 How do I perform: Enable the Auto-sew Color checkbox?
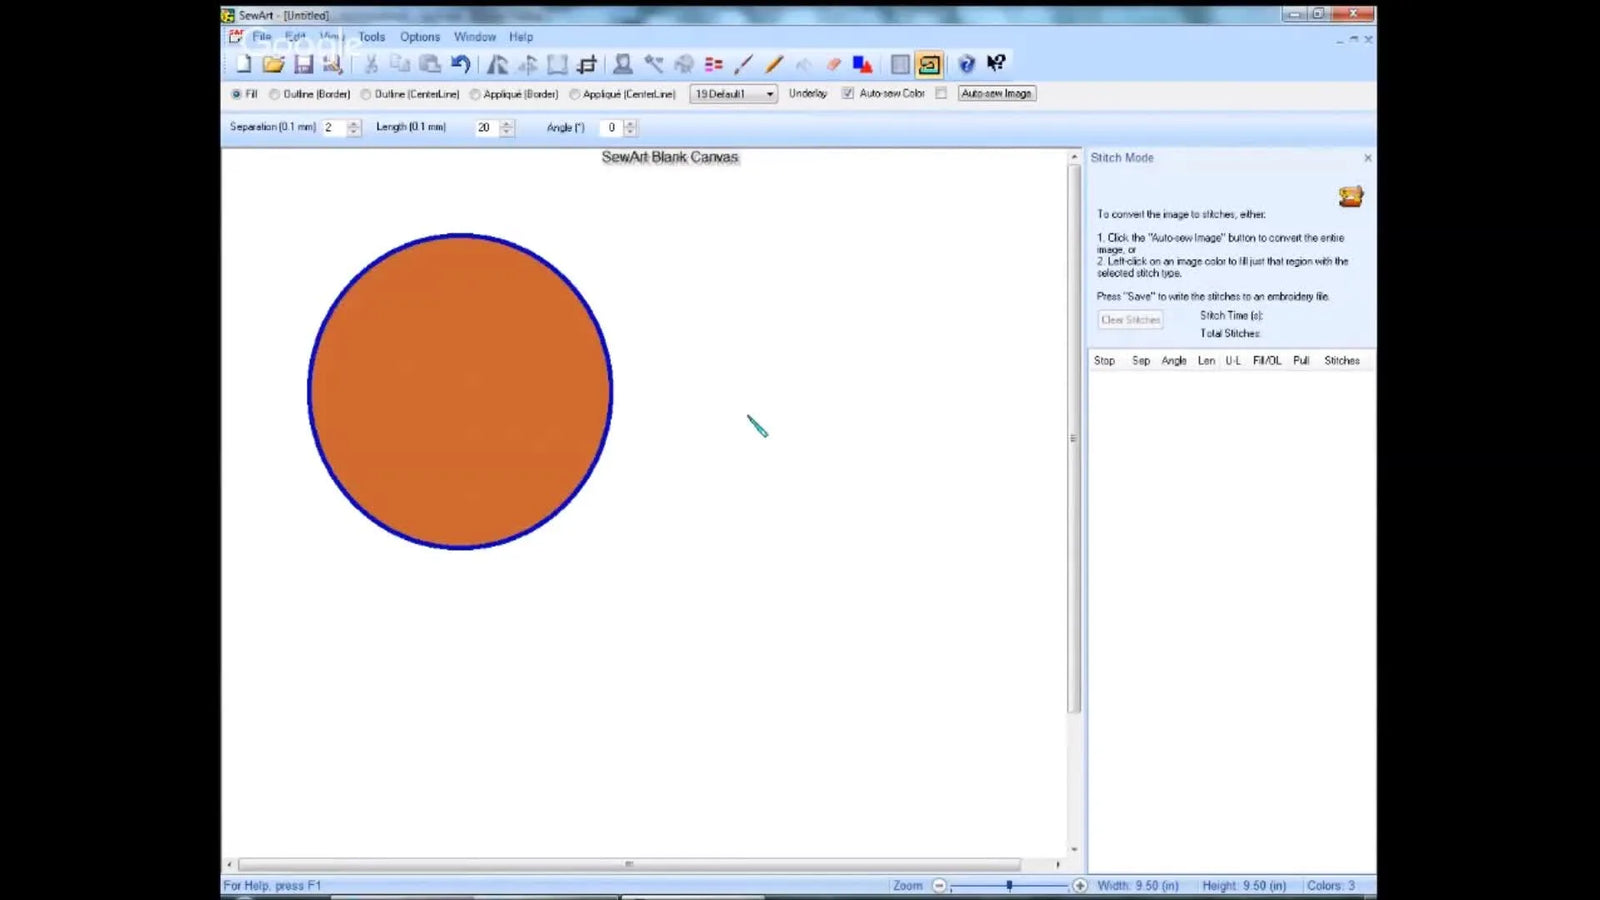941,93
